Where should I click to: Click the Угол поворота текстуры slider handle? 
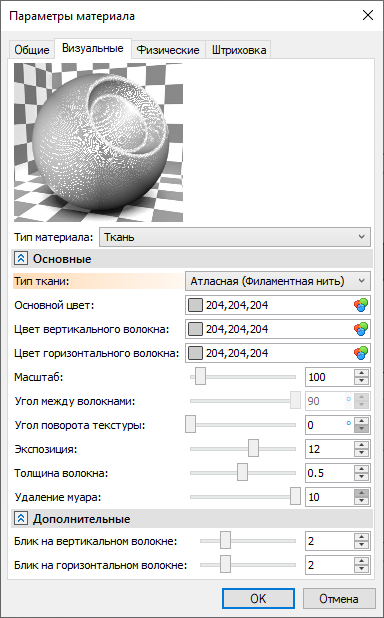[190, 425]
